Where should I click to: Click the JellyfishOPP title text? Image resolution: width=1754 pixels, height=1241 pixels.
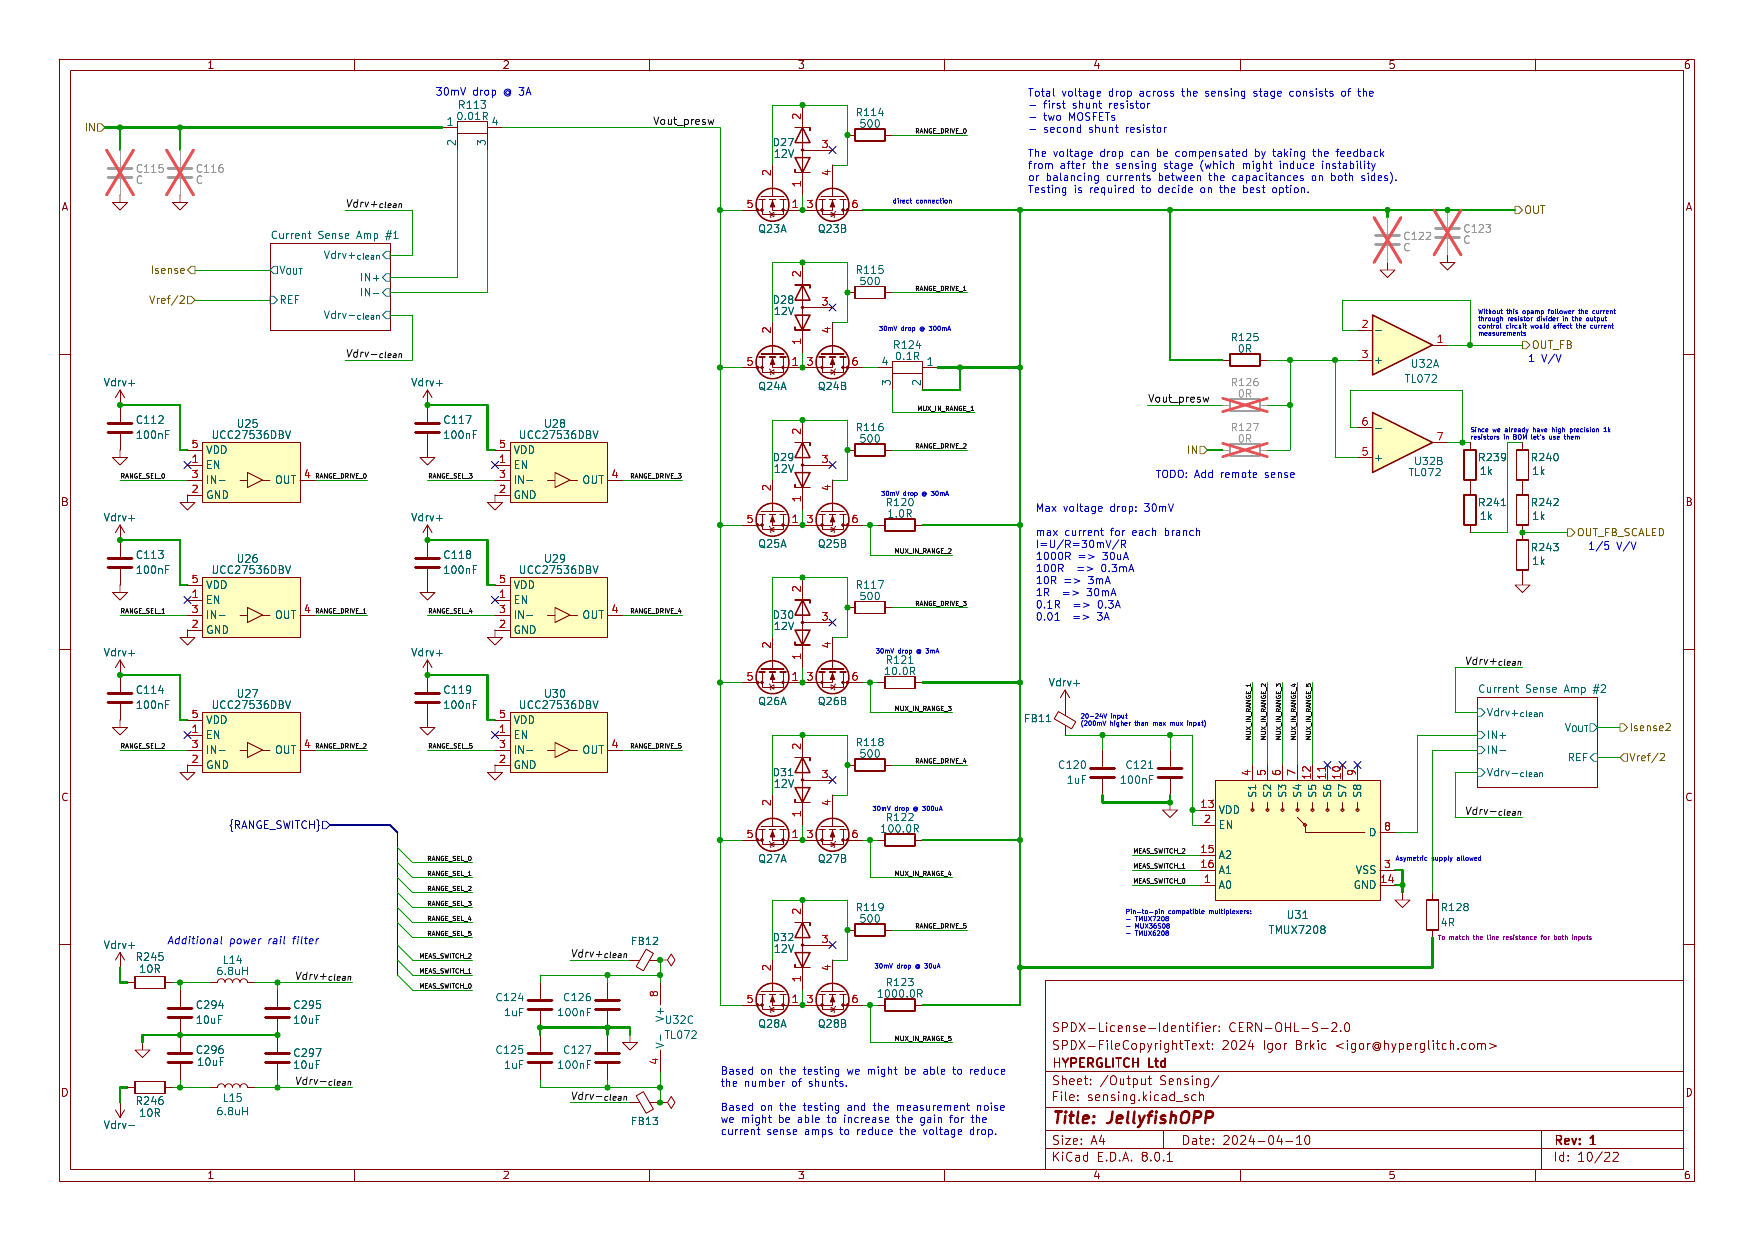tap(1133, 1118)
